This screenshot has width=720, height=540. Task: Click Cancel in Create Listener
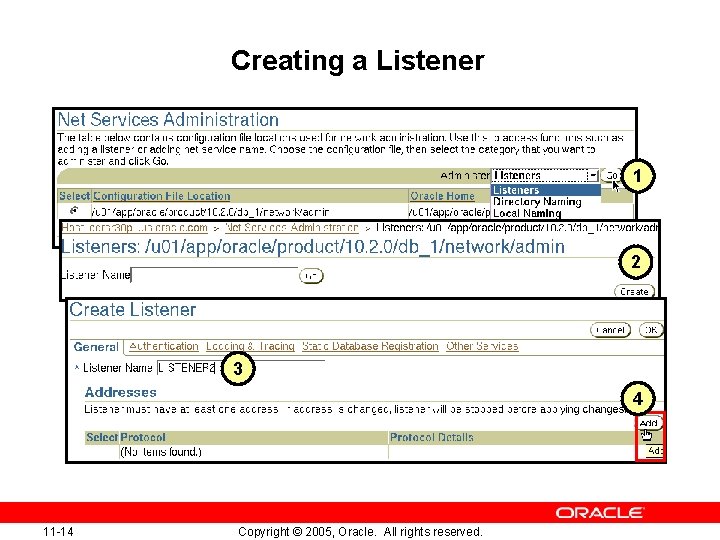610,330
